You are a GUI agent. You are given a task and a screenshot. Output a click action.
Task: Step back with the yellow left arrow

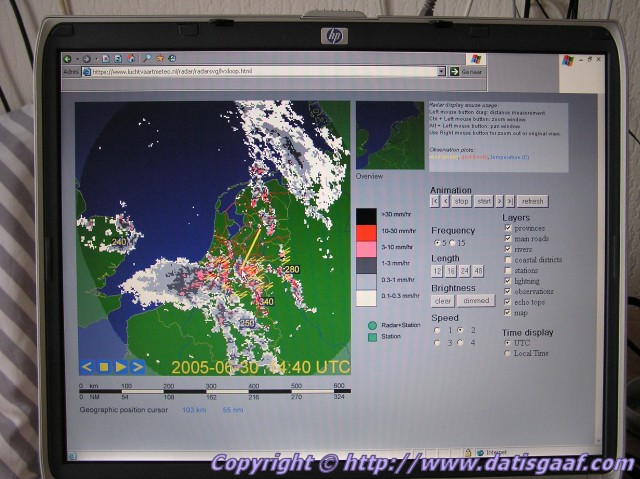tap(87, 366)
